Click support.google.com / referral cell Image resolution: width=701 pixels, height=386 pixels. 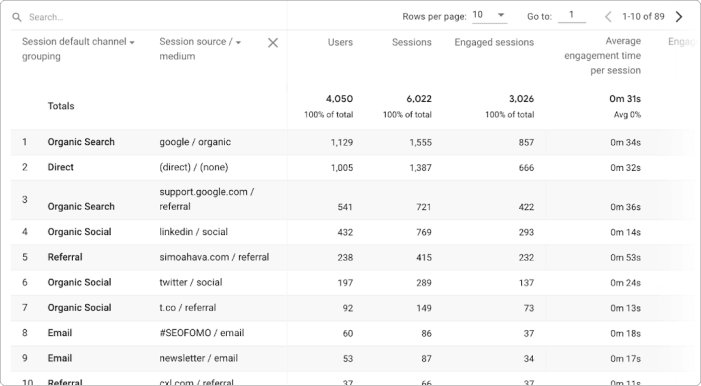207,199
